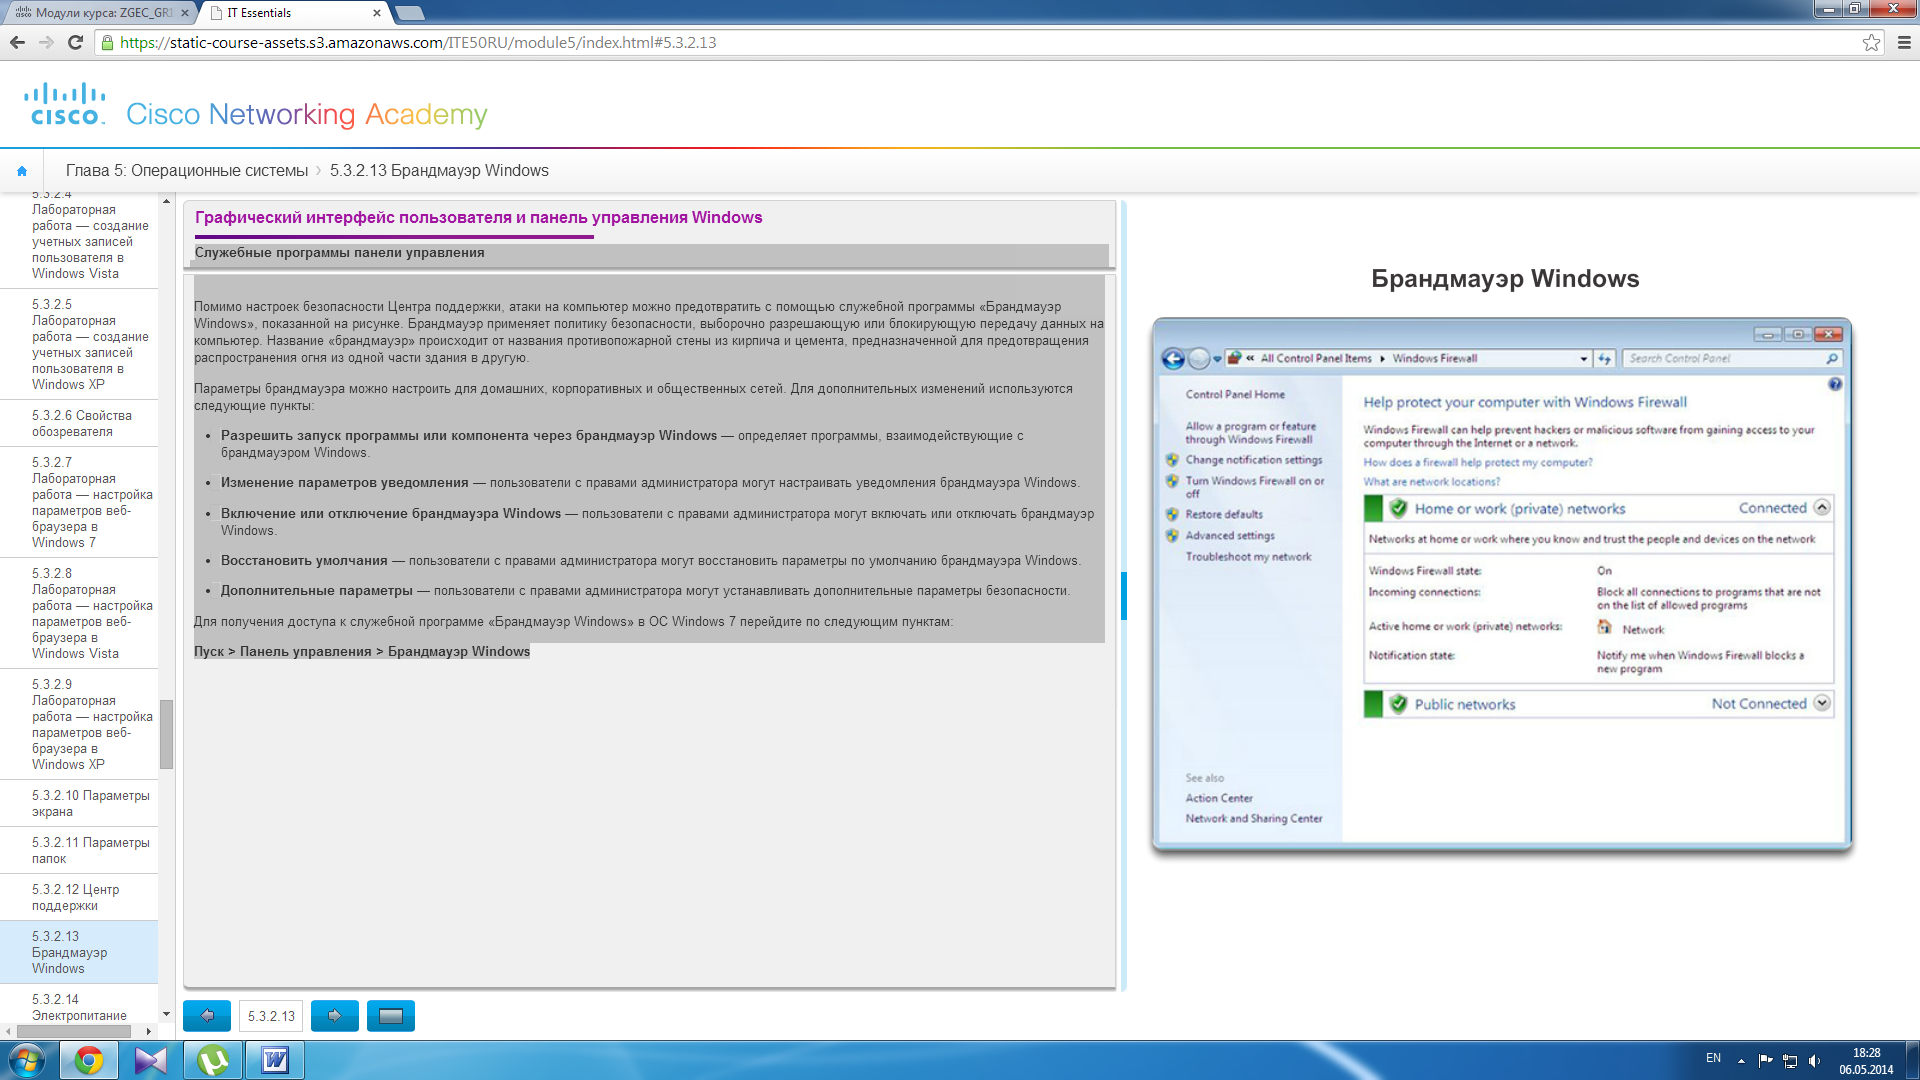The width and height of the screenshot is (1920, 1080).
Task: Go to the previous page with the left arrow button
Action: point(207,1016)
